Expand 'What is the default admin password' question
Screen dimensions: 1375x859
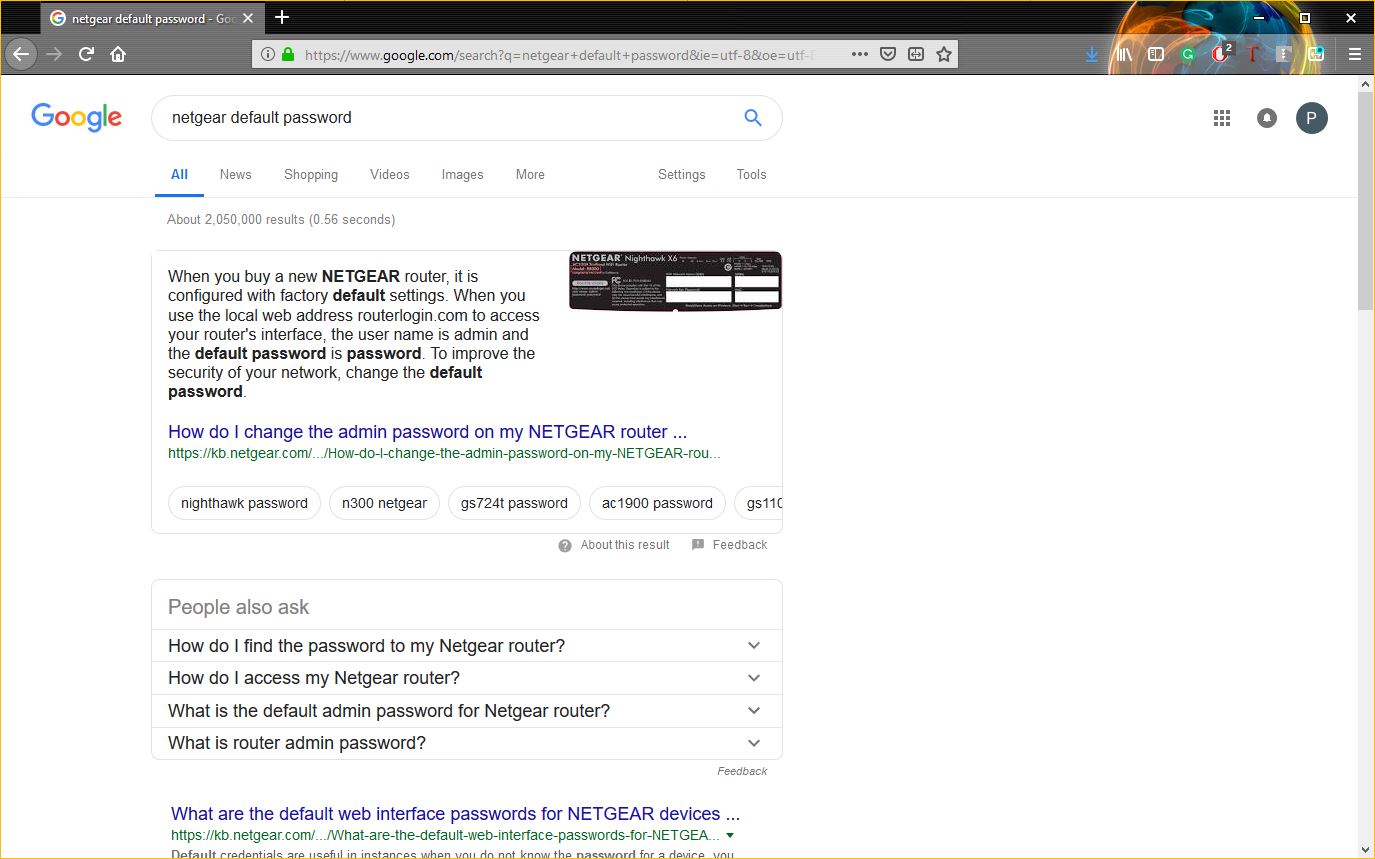467,711
